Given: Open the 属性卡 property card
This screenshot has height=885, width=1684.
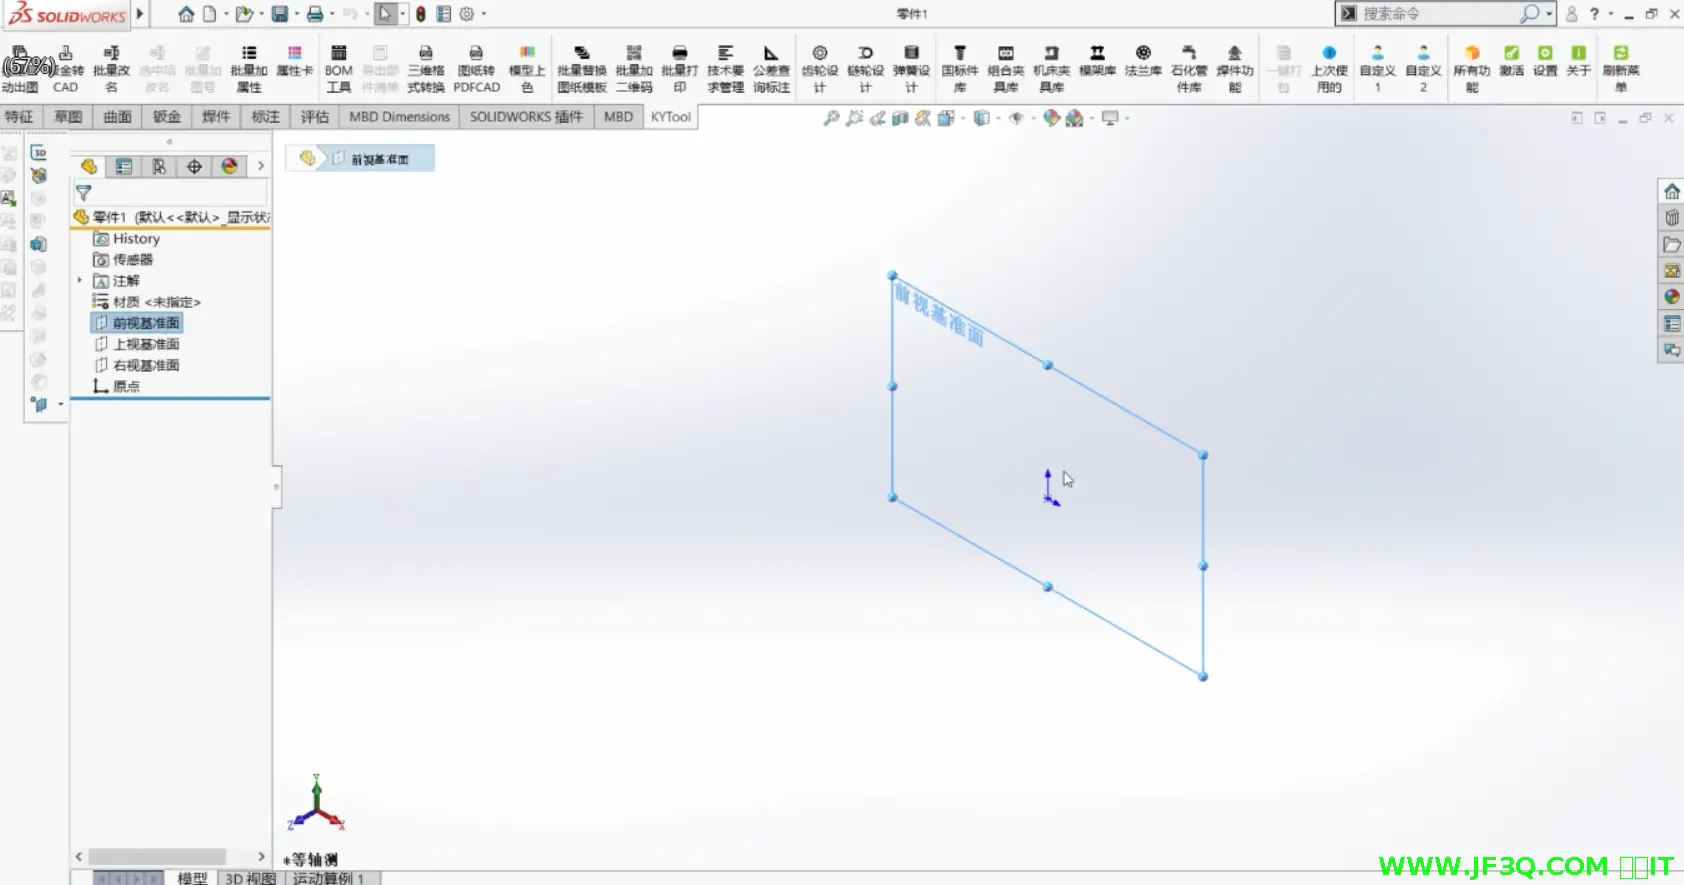Looking at the screenshot, I should tap(294, 61).
